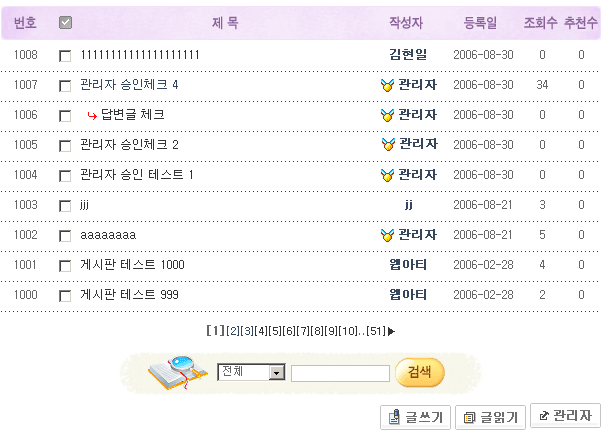The image size is (603, 440).
Task: Click the red reply arrow icon on row 1006
Action: click(x=92, y=115)
